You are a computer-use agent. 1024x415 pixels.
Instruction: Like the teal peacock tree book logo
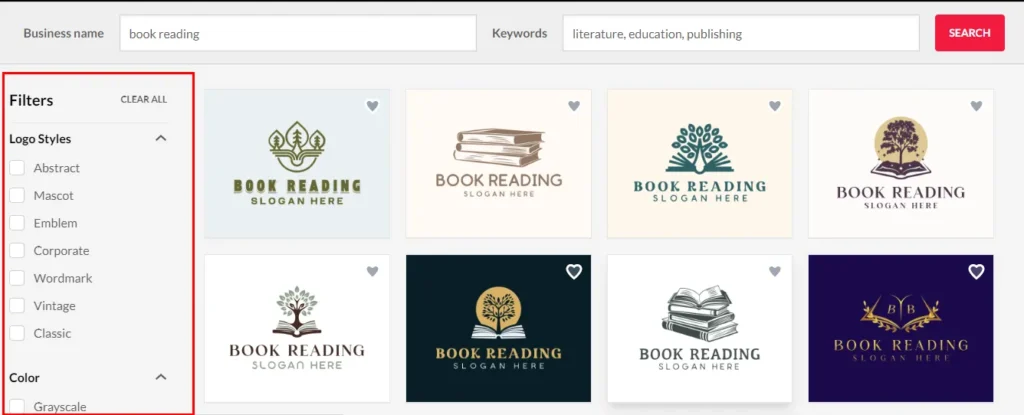coord(775,106)
